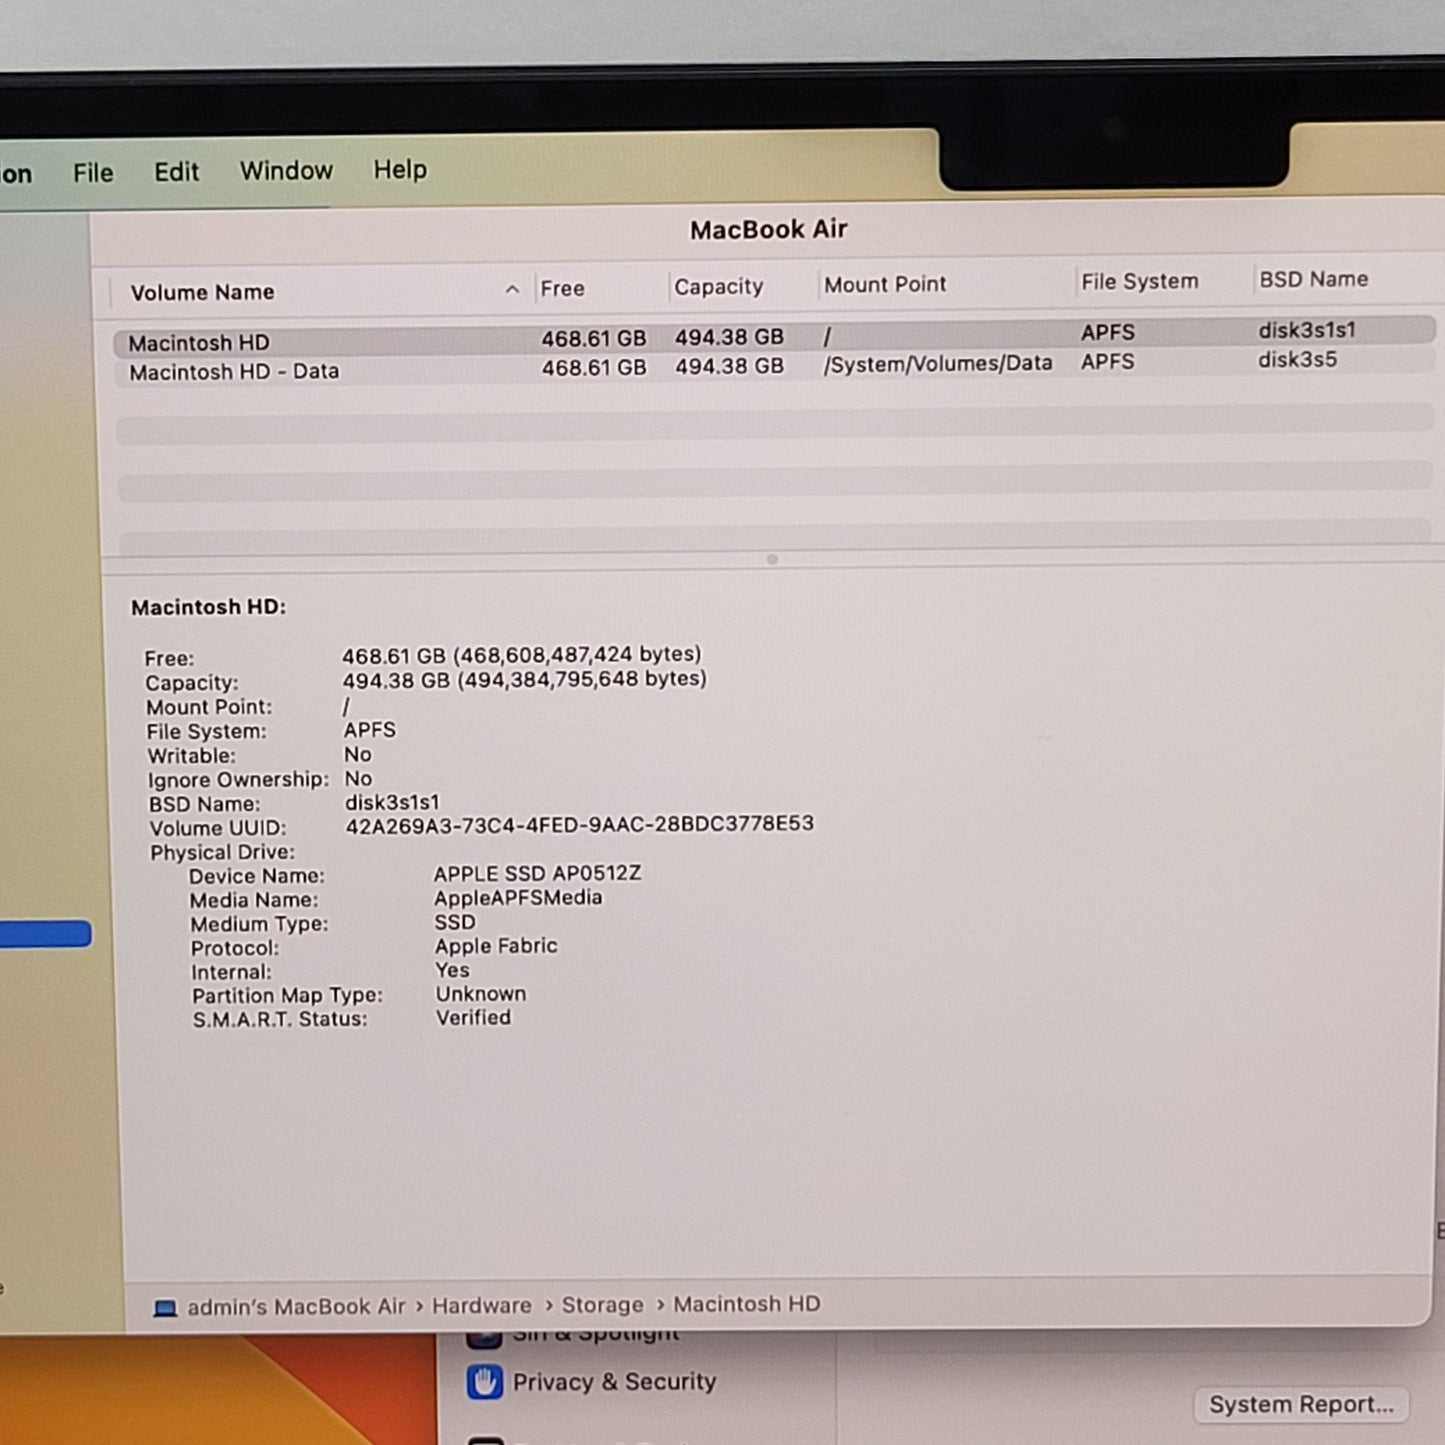
Task: Sort volumes by Capacity column
Action: click(x=718, y=286)
